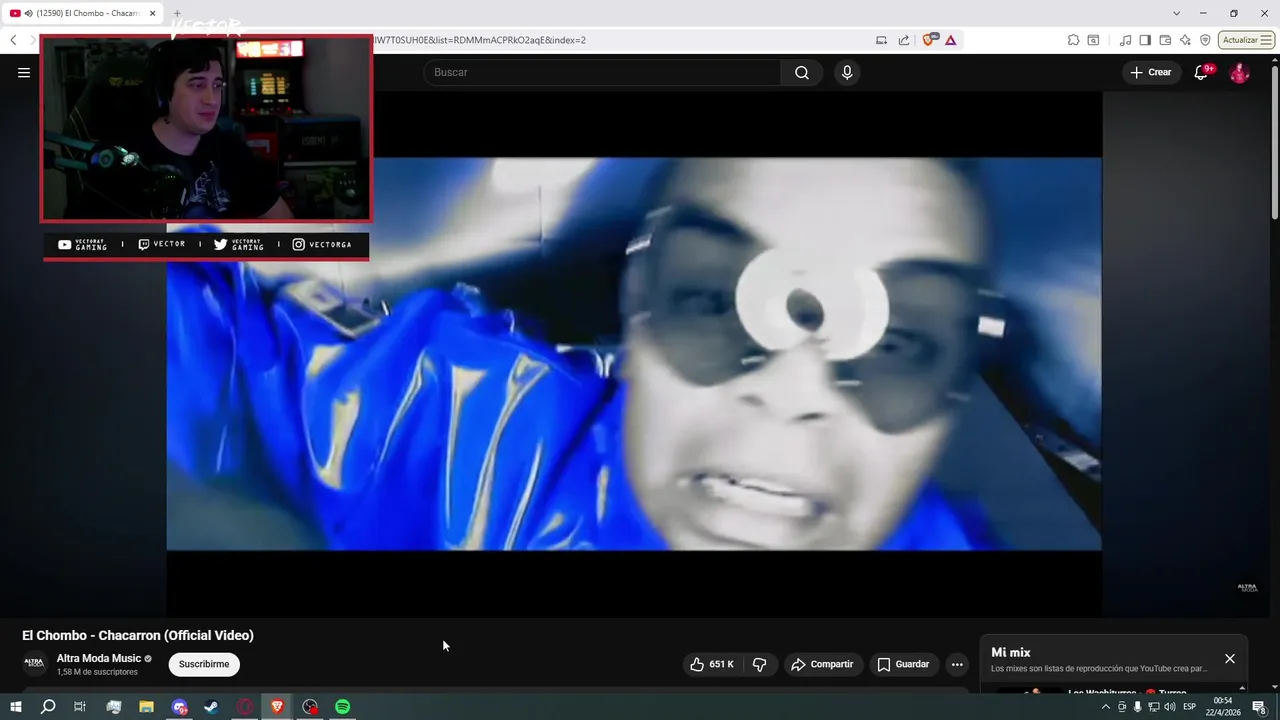
Task: Open the Altra Moda Music channel name
Action: [99, 658]
